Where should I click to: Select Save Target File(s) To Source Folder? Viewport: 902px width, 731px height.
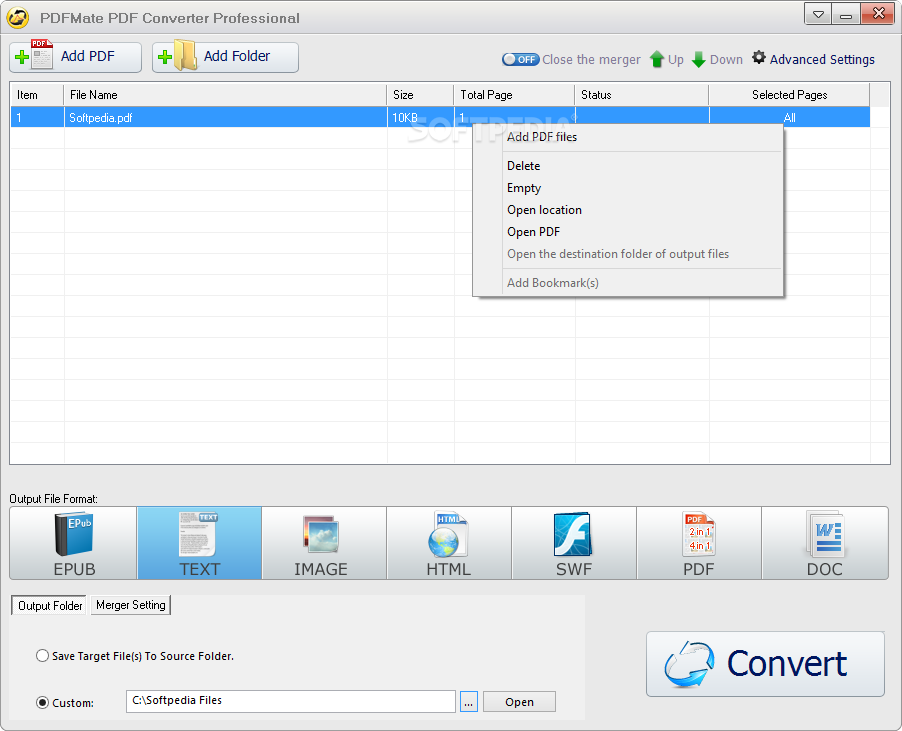tap(135, 656)
